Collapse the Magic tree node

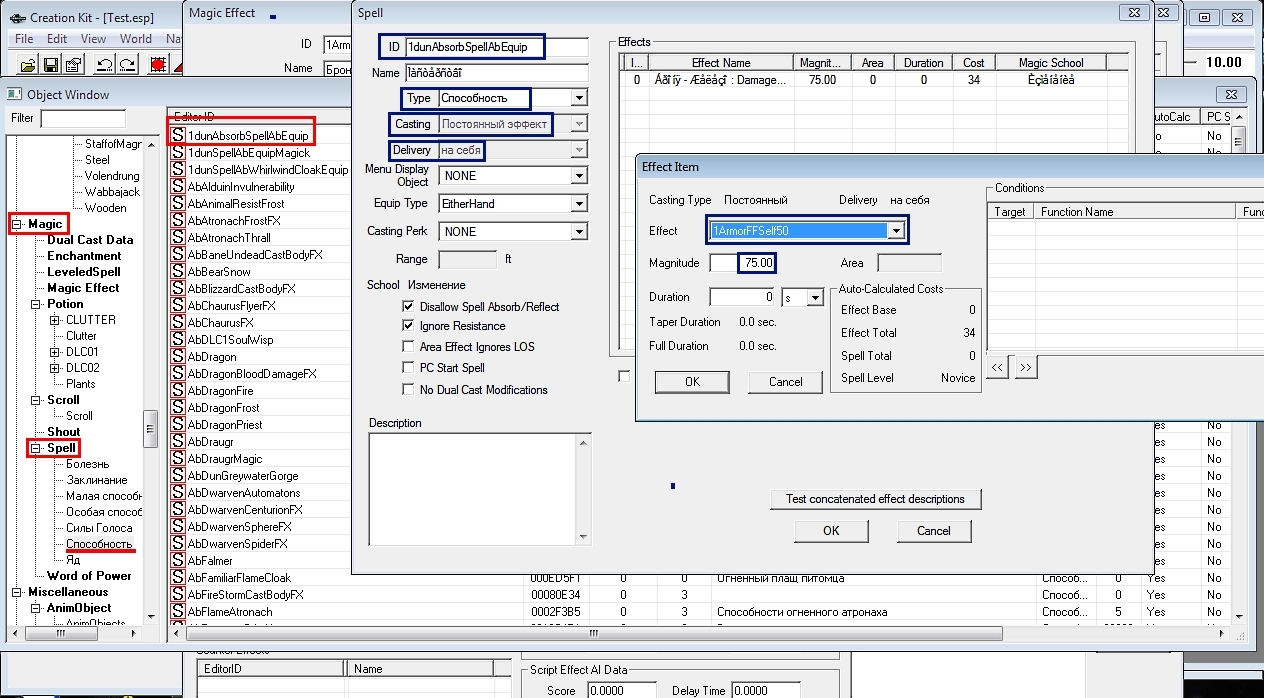click(x=19, y=224)
